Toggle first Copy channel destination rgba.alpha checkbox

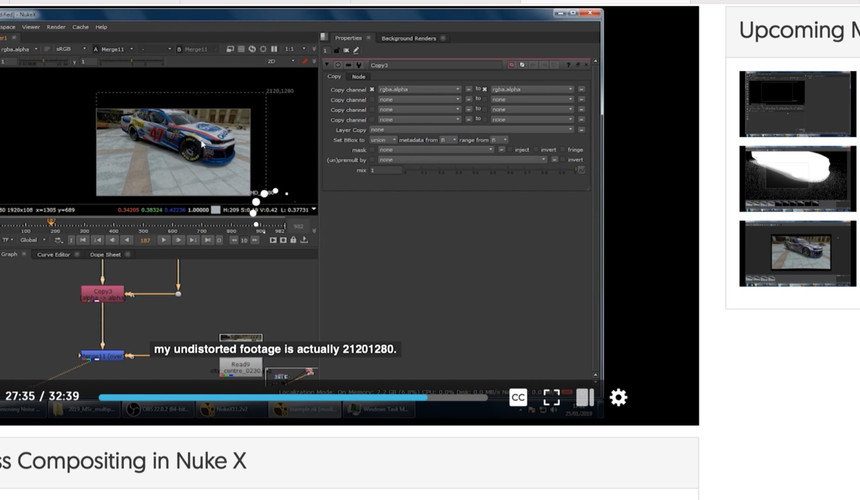(x=485, y=89)
